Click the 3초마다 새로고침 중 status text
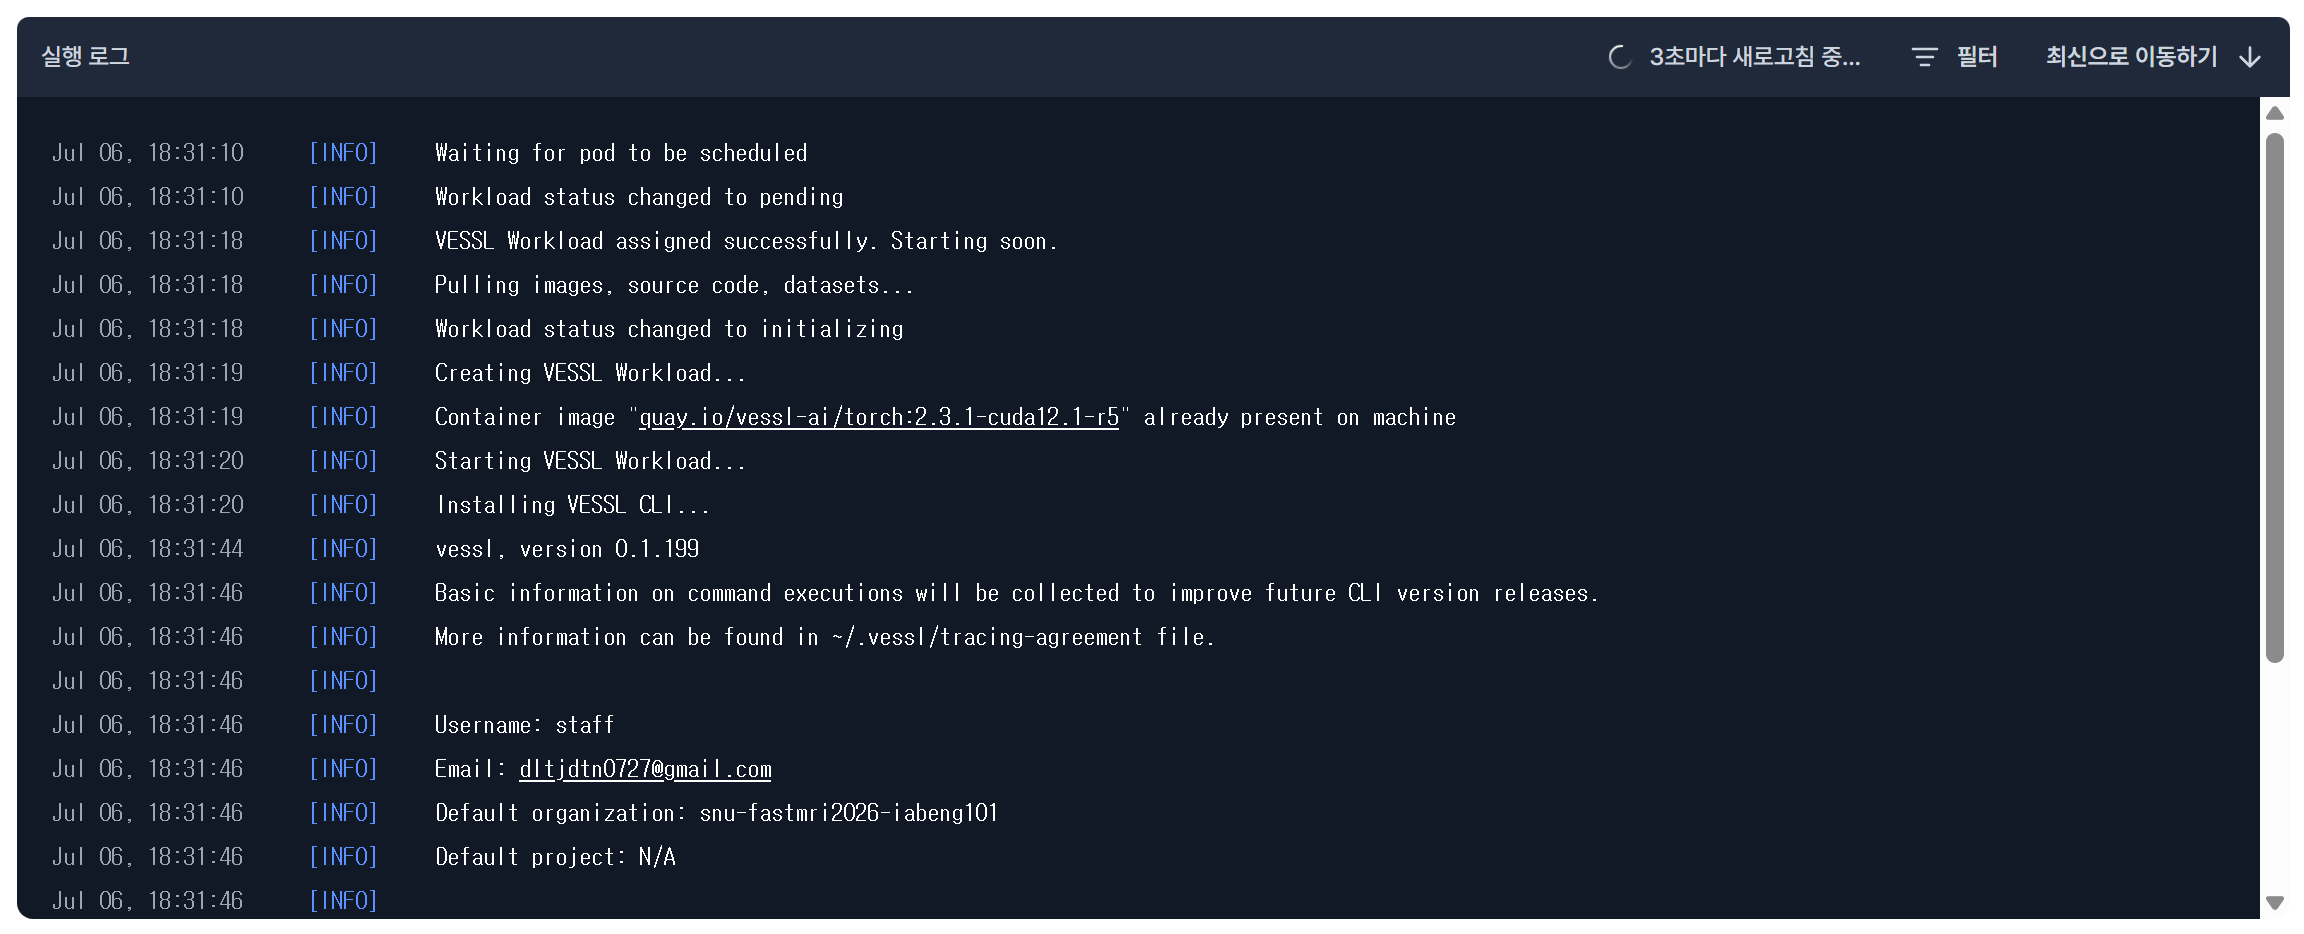This screenshot has height=934, width=2304. coord(1755,57)
